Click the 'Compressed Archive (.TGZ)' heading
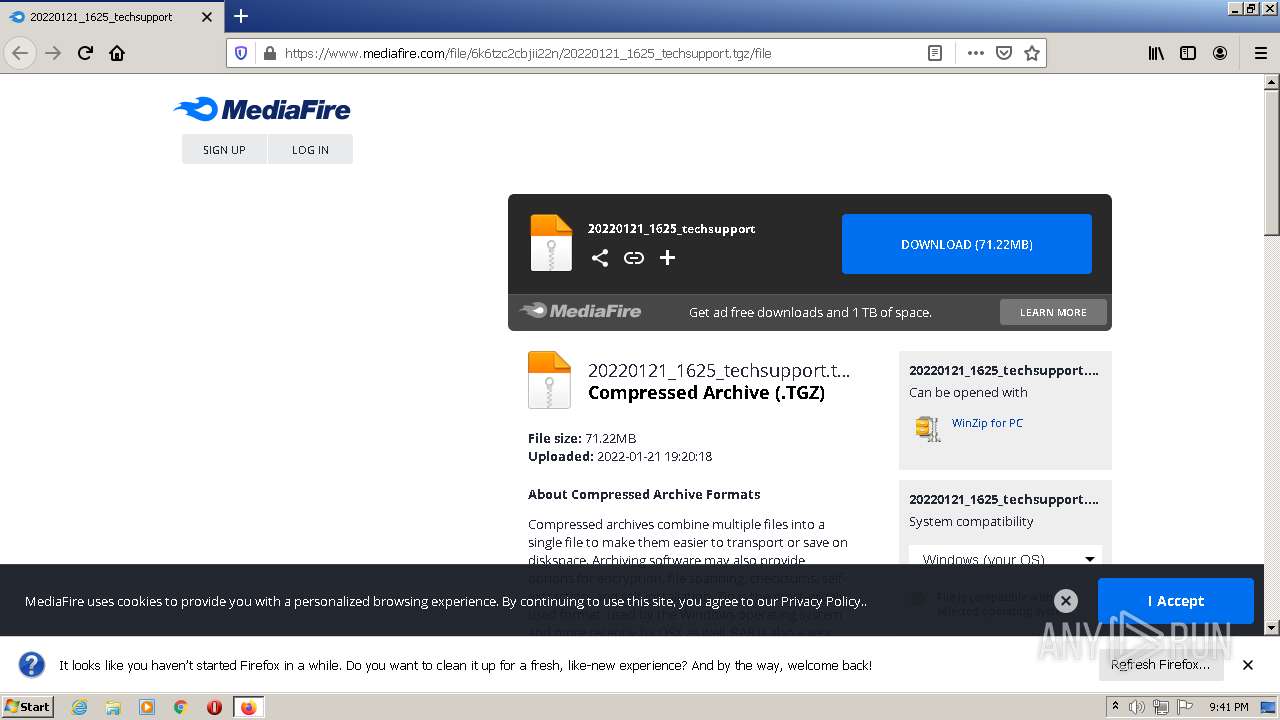Viewport: 1280px width, 720px height. point(707,393)
